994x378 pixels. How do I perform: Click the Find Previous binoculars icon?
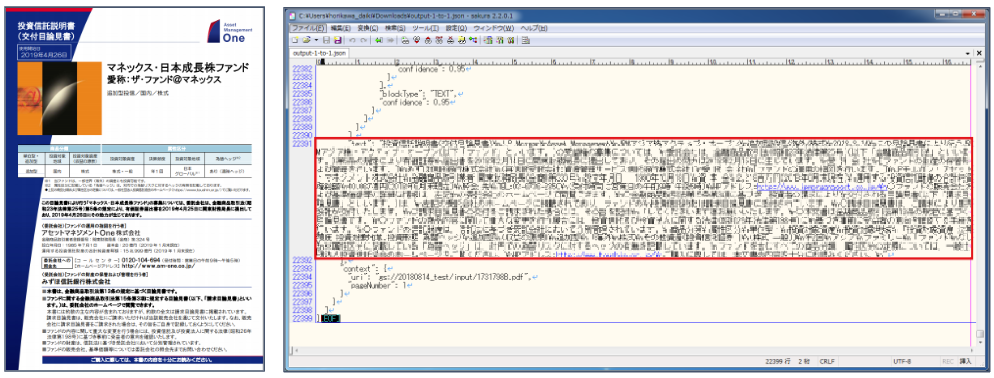click(x=428, y=40)
